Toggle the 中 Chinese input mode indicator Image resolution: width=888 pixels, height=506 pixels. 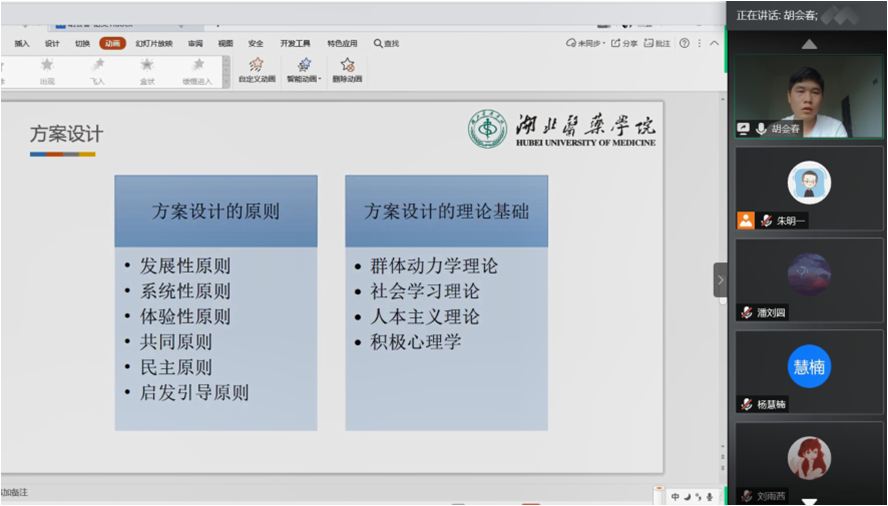pos(676,496)
